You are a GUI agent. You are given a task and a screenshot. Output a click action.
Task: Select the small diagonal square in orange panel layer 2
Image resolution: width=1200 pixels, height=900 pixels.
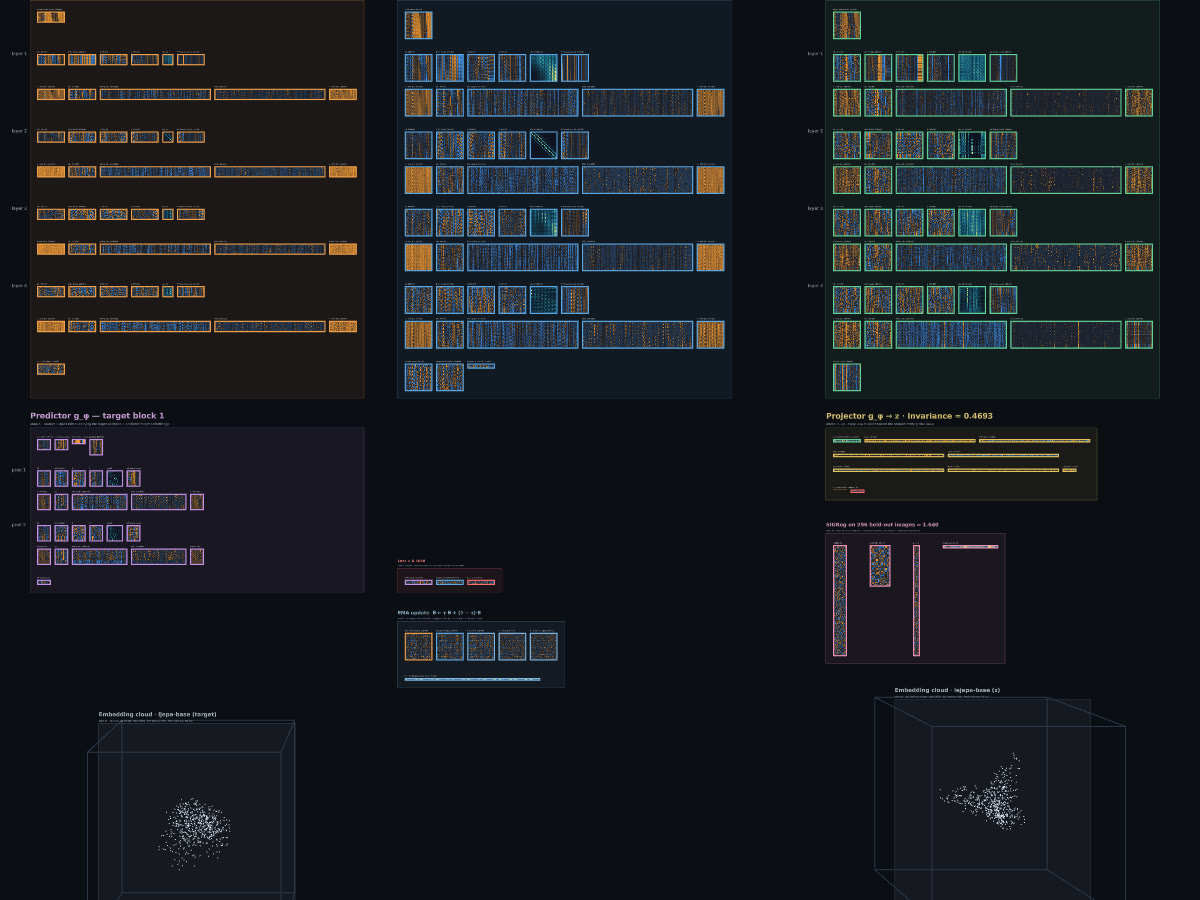168,137
